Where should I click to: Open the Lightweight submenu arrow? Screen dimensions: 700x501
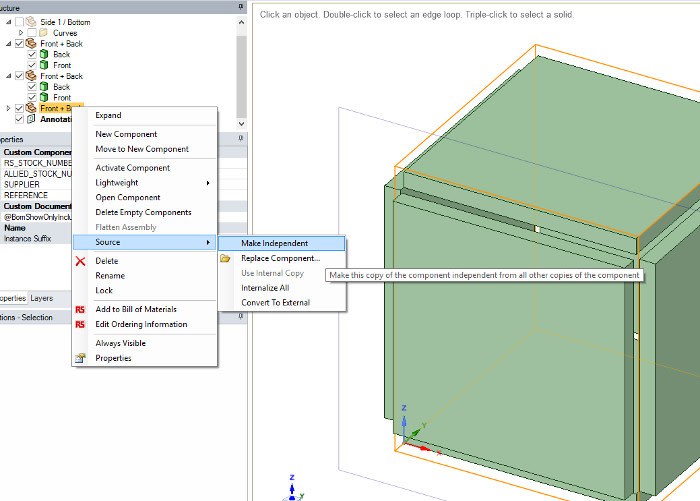(208, 183)
